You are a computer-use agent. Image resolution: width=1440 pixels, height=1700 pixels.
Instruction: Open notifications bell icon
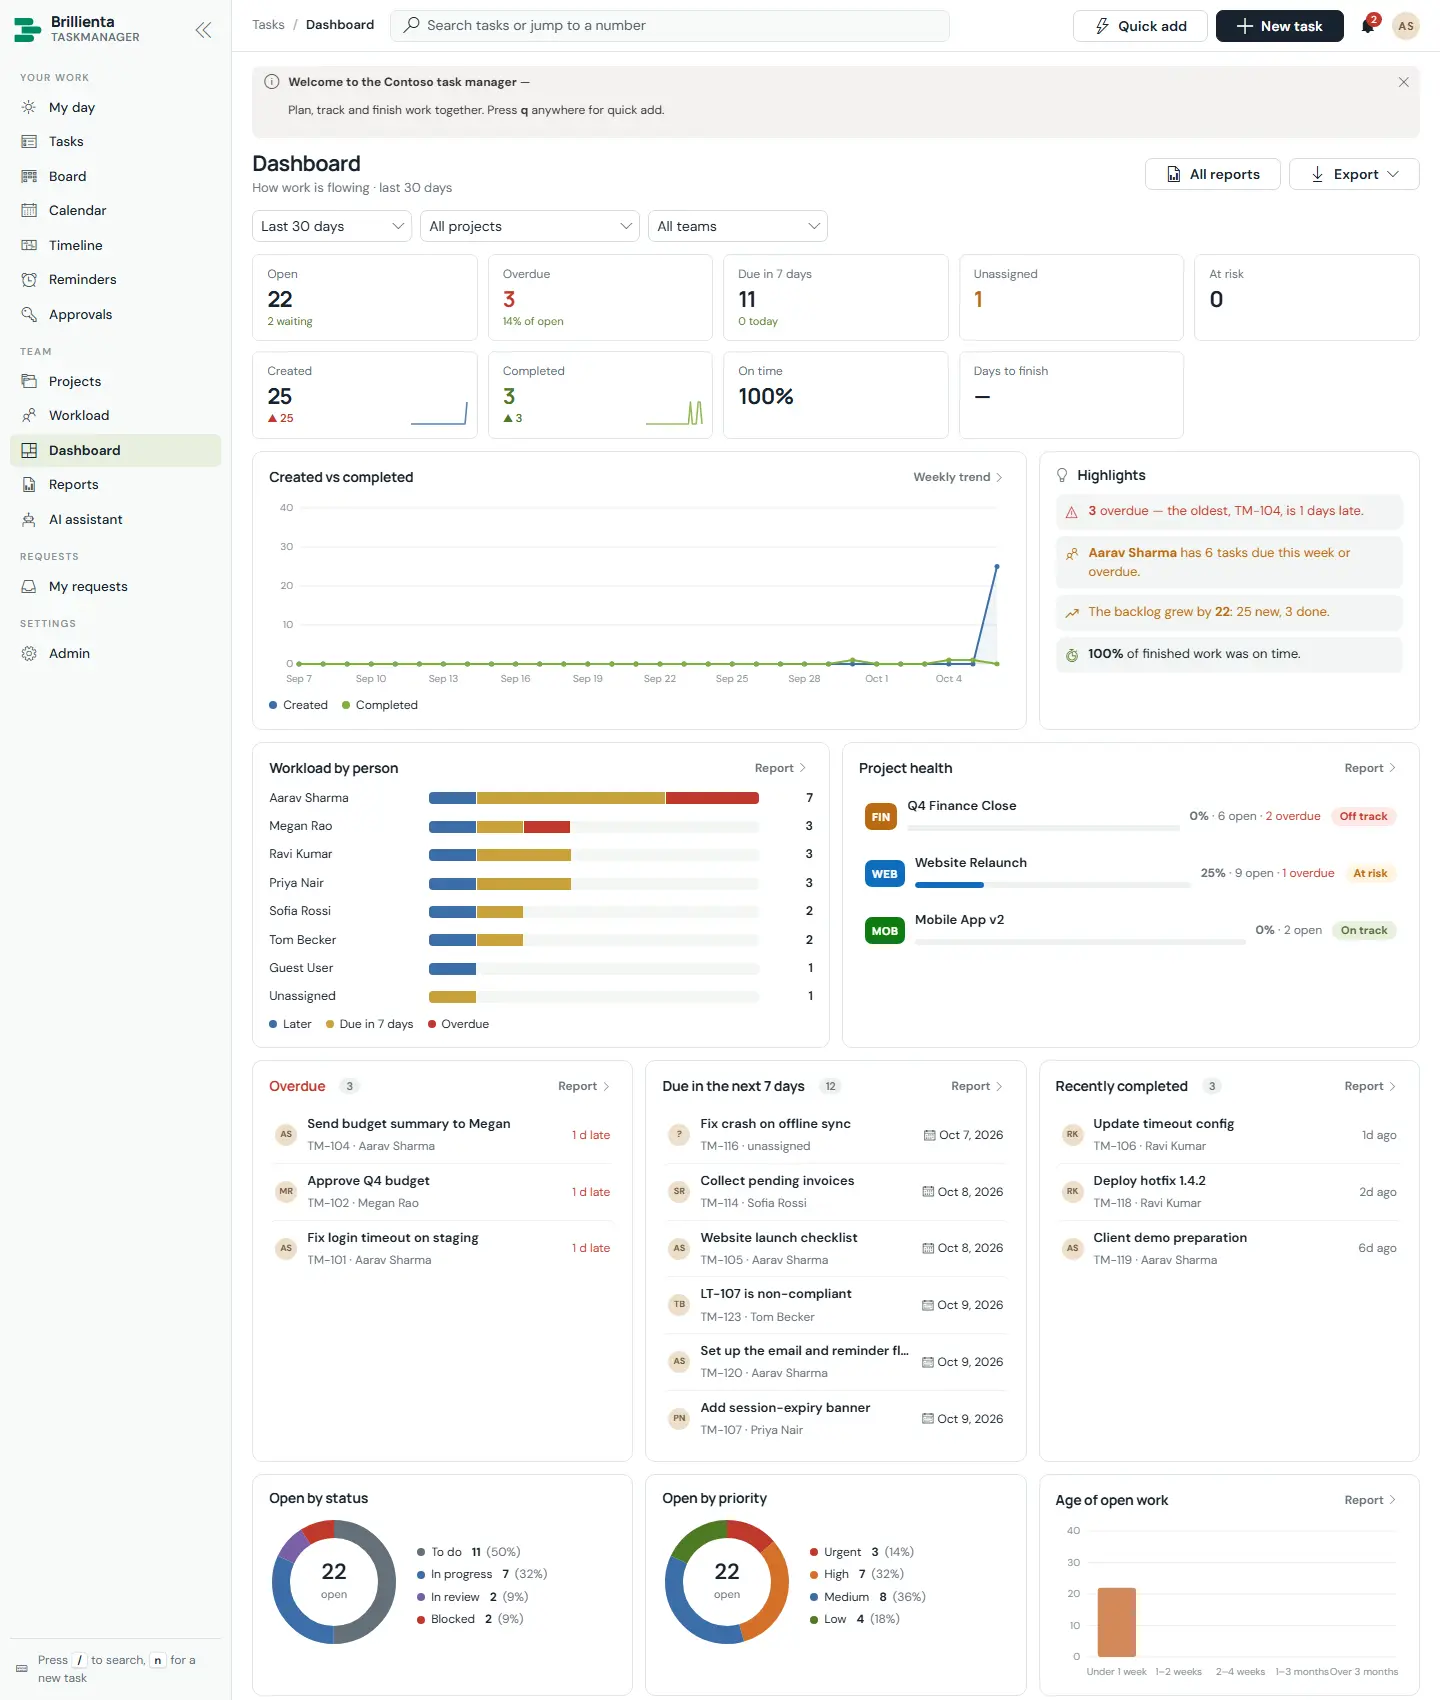point(1368,26)
